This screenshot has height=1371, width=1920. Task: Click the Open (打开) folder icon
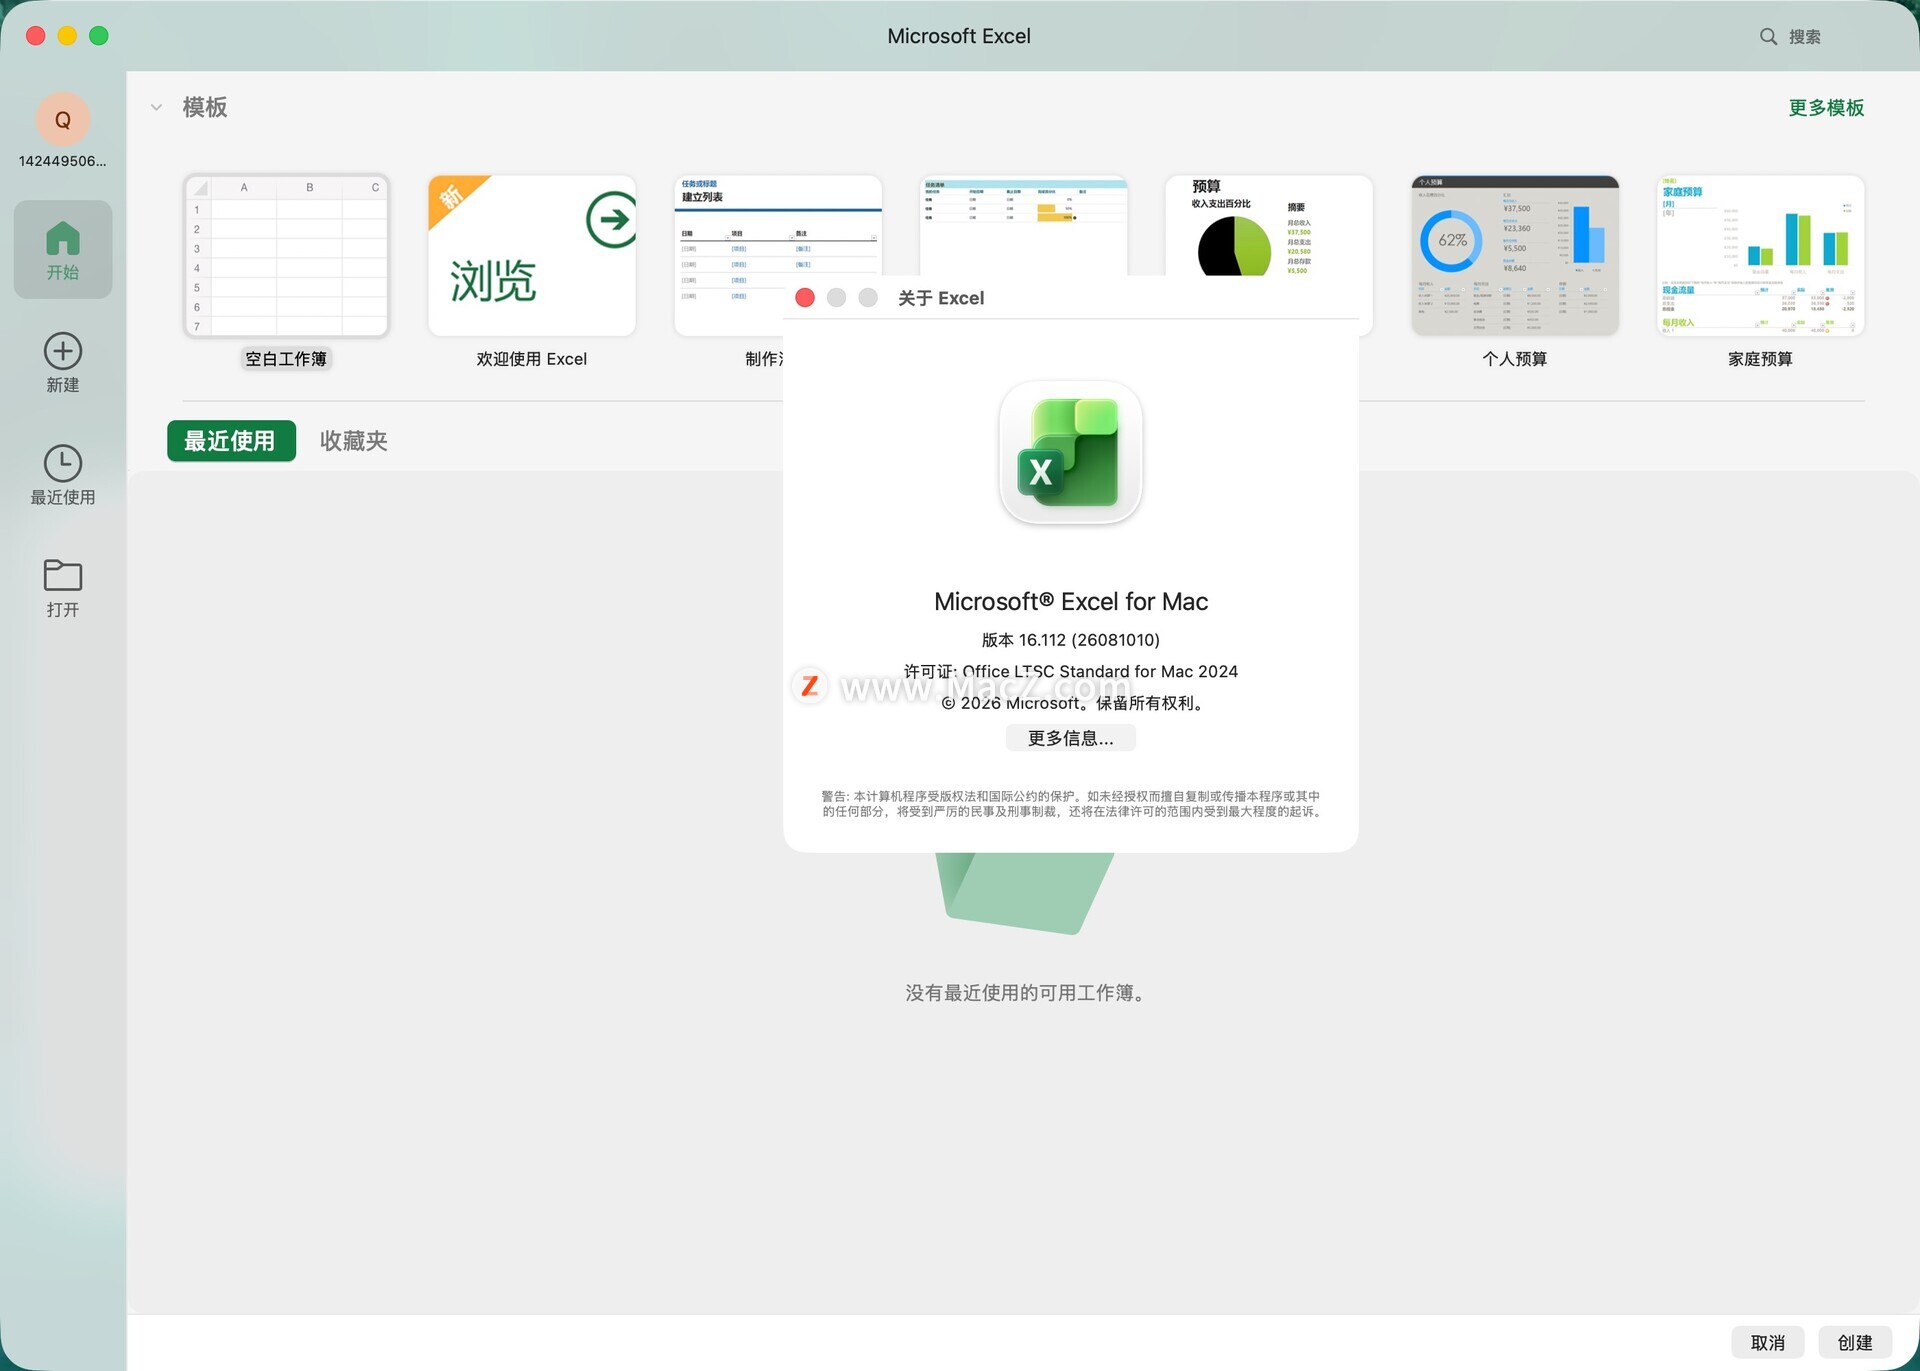[63, 575]
